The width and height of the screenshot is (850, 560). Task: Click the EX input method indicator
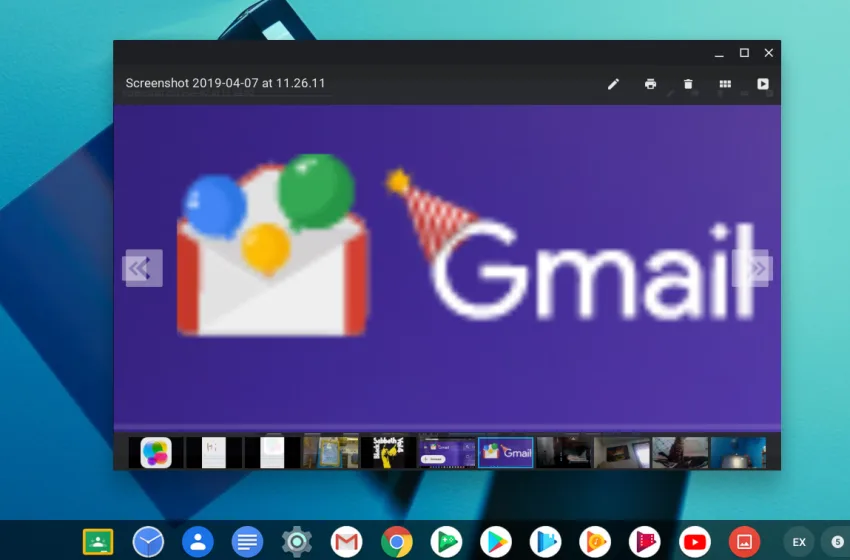point(799,542)
